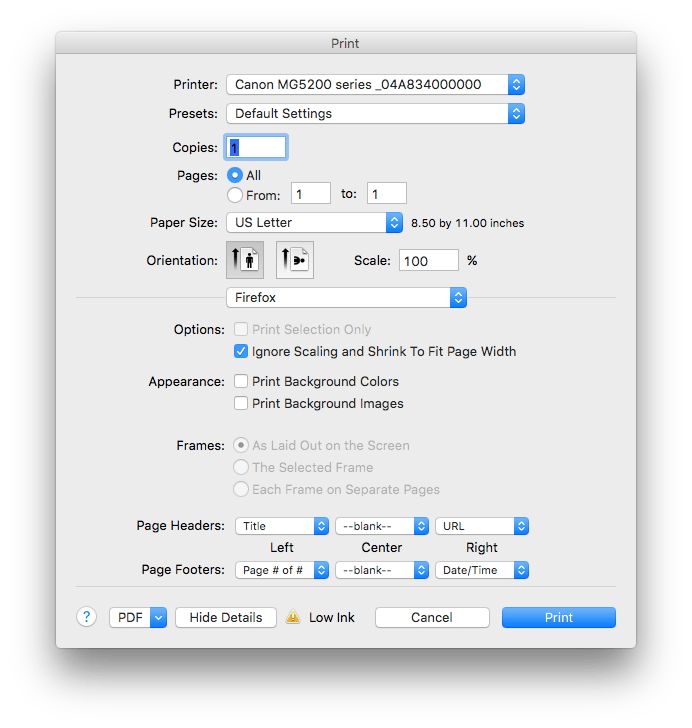
Task: Click the Low Ink warning icon
Action: tap(293, 618)
